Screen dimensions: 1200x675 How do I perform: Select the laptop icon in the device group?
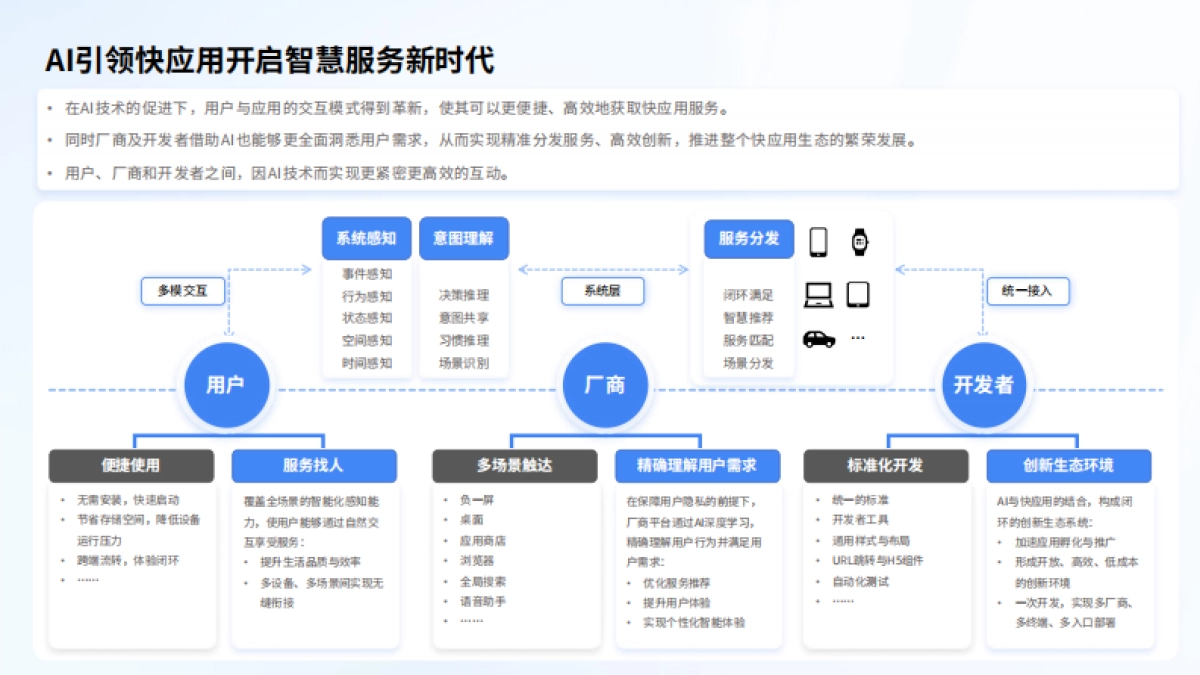point(819,295)
